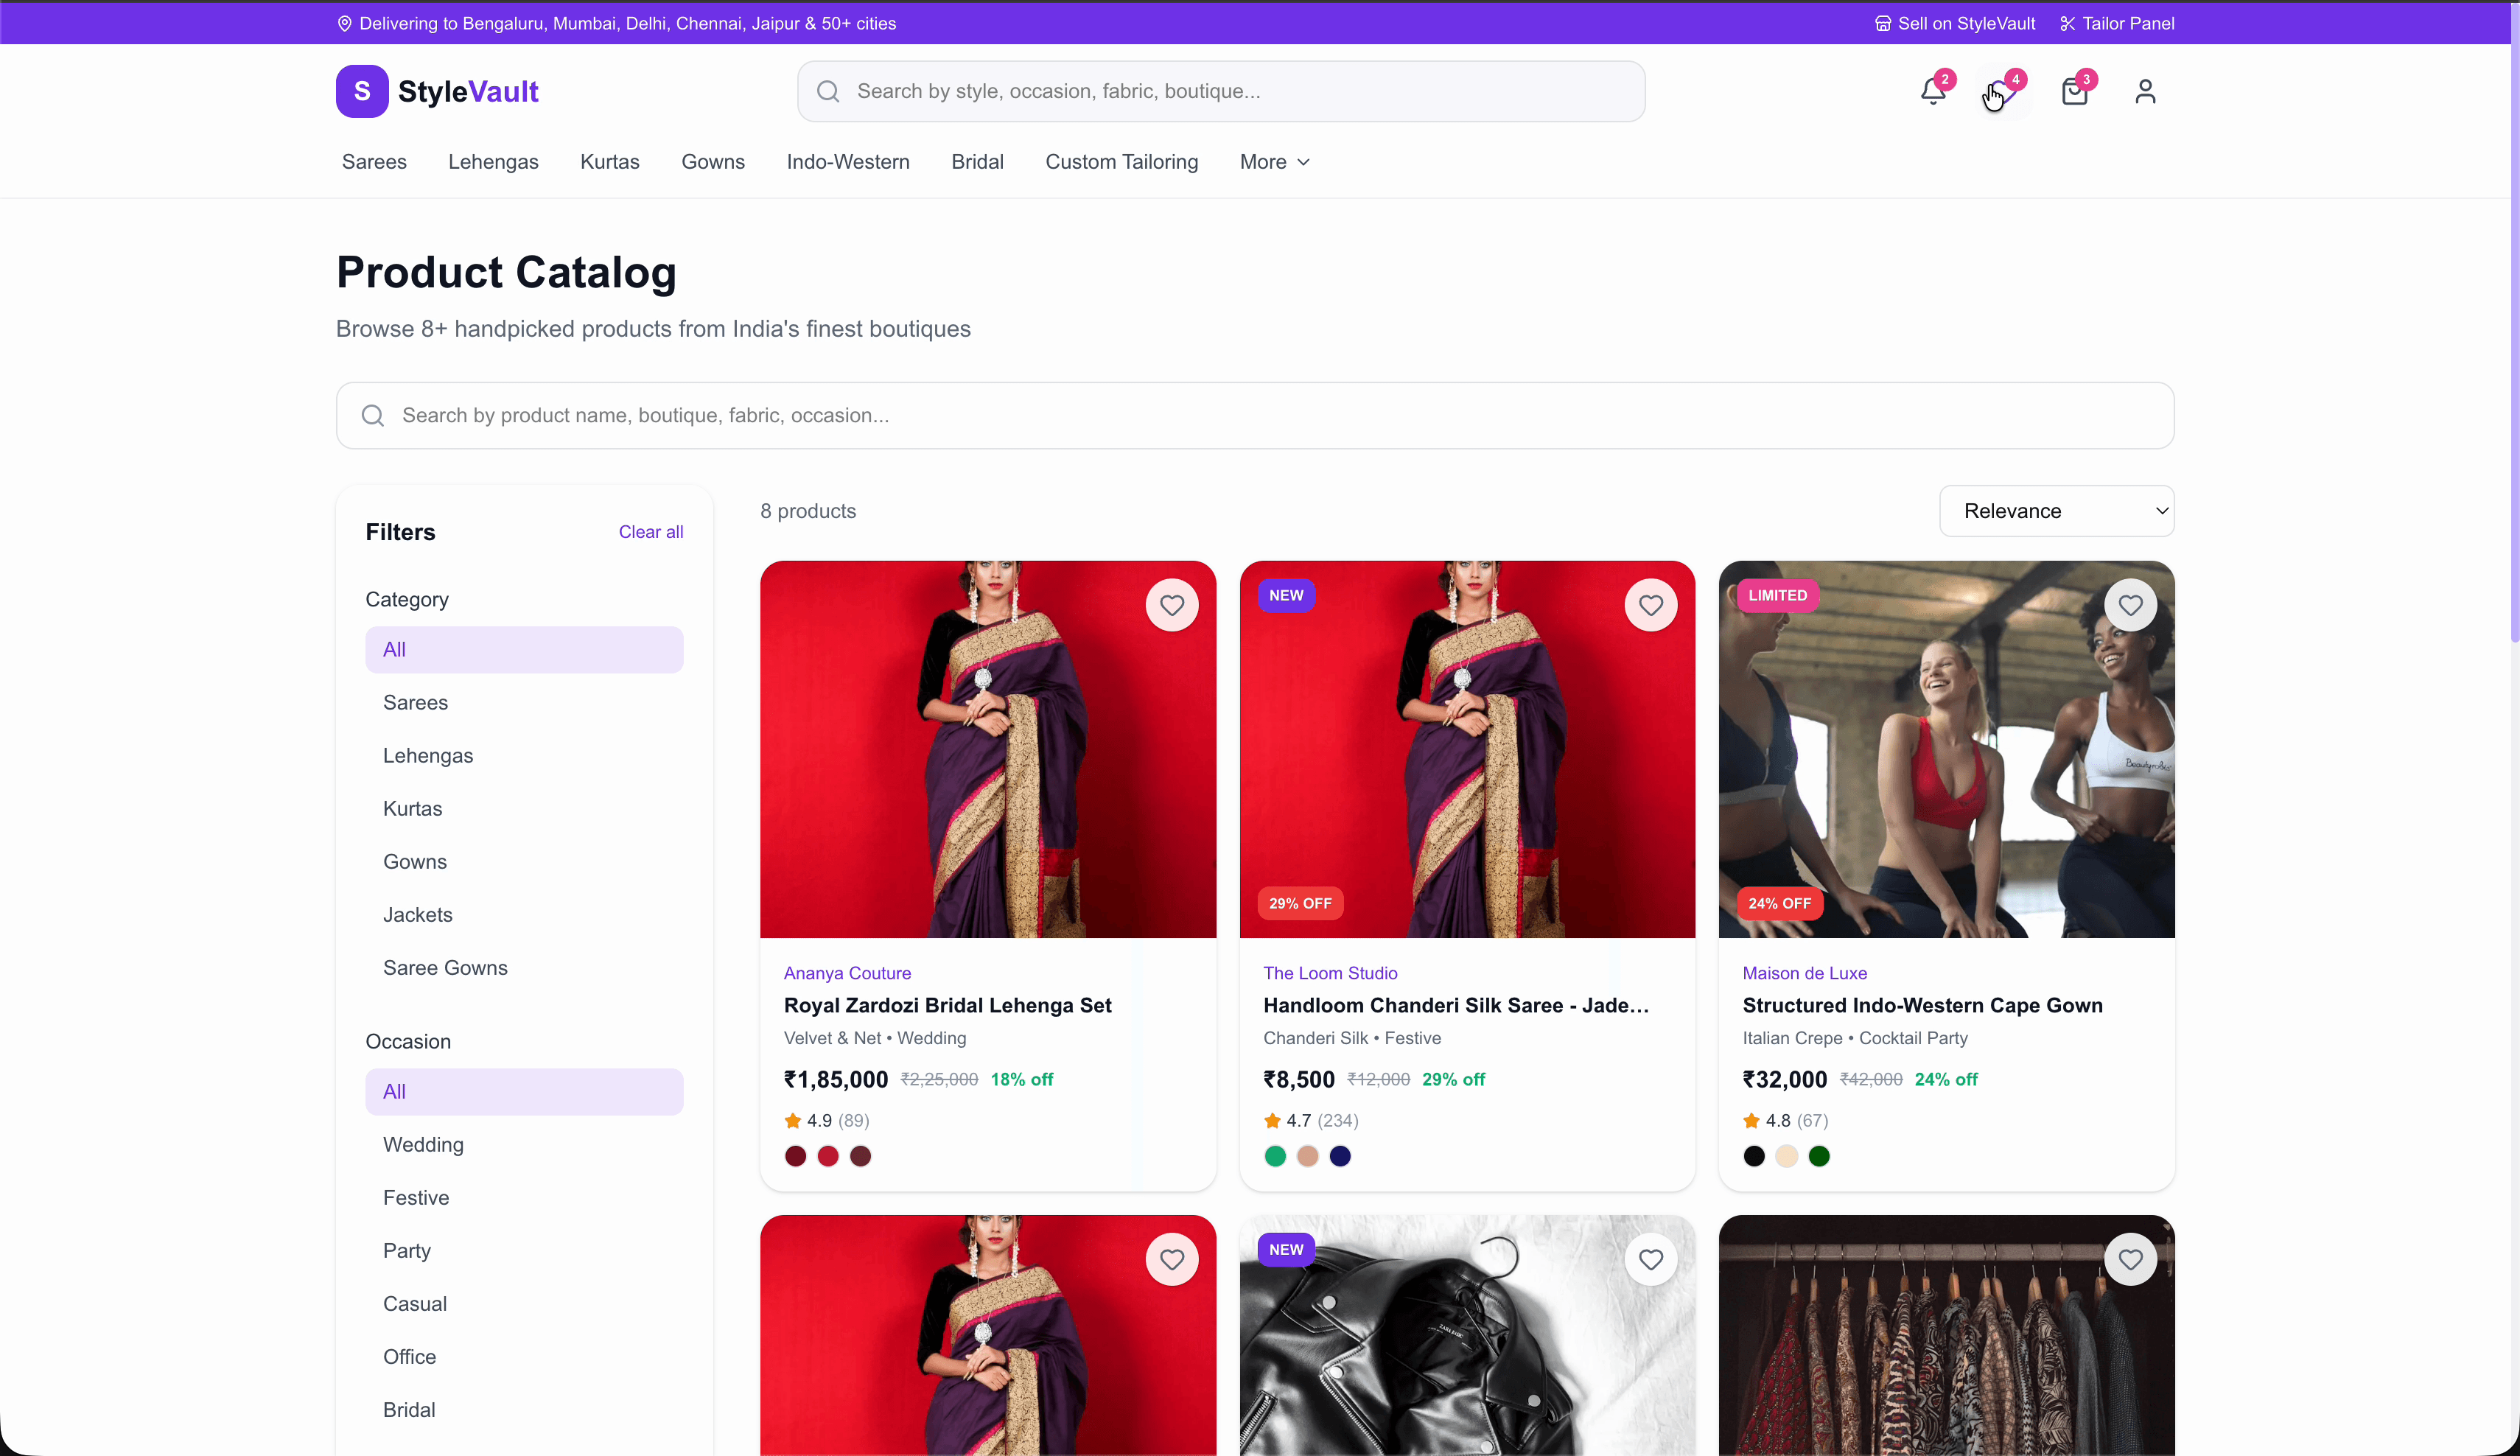Click the StyleVault logo
This screenshot has height=1456, width=2520.
[x=438, y=91]
